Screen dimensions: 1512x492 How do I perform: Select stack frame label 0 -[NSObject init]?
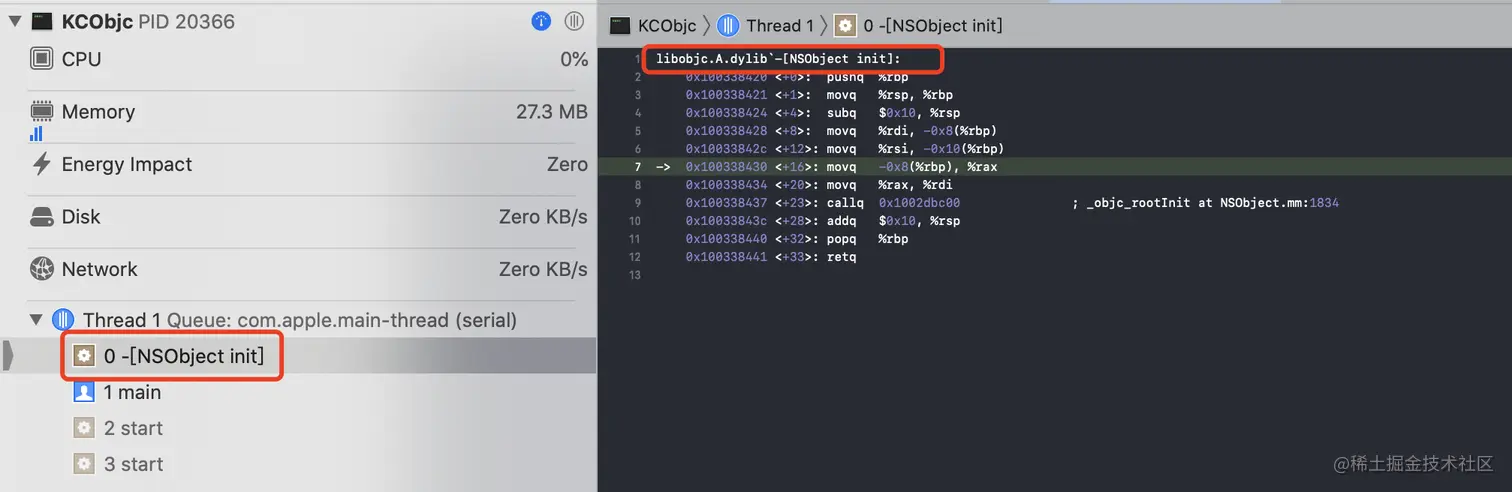[x=184, y=356]
